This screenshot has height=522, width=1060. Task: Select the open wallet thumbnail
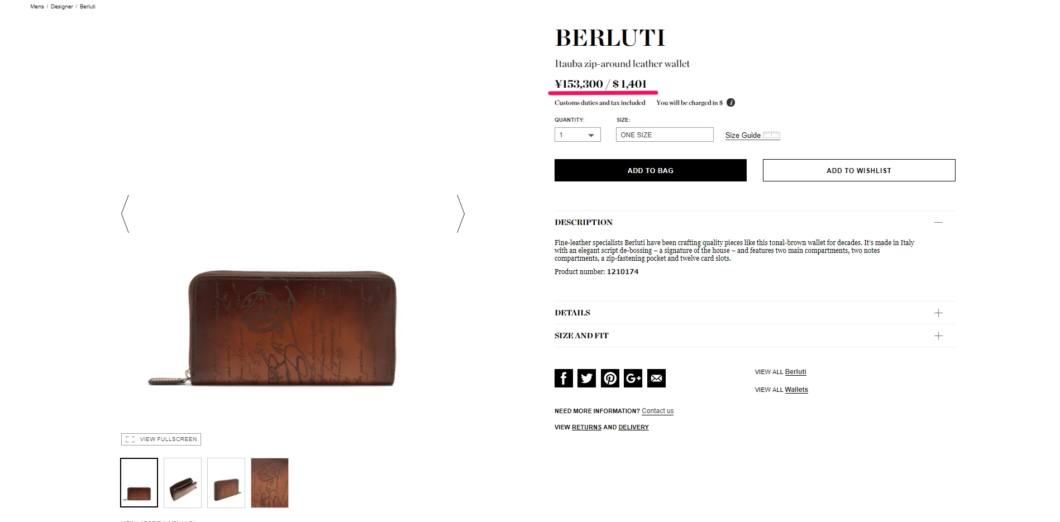tap(183, 483)
